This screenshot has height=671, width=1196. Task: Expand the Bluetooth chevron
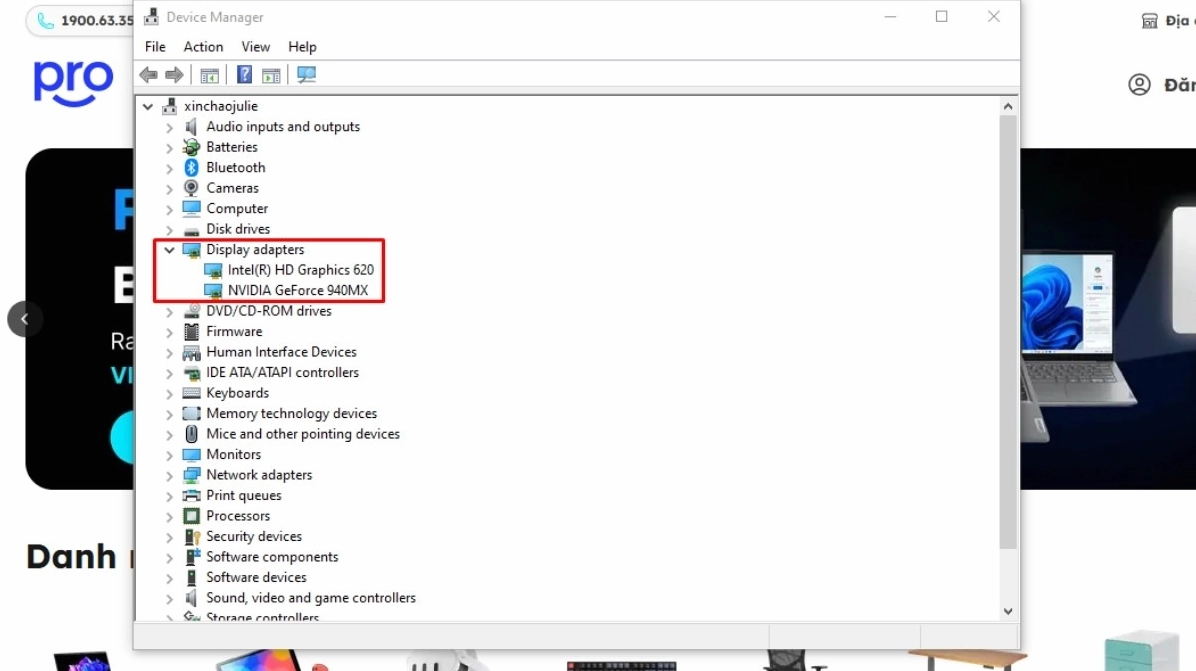pyautogui.click(x=169, y=169)
